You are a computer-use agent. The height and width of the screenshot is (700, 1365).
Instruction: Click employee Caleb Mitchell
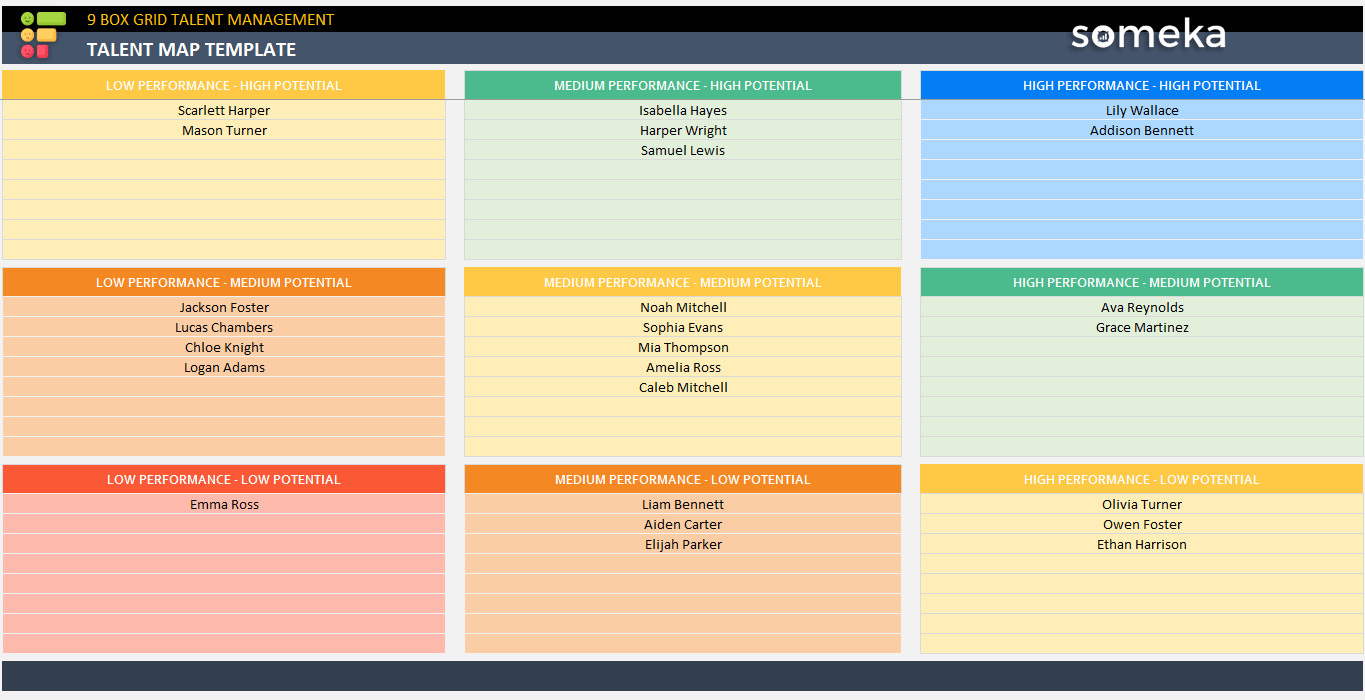click(x=683, y=388)
